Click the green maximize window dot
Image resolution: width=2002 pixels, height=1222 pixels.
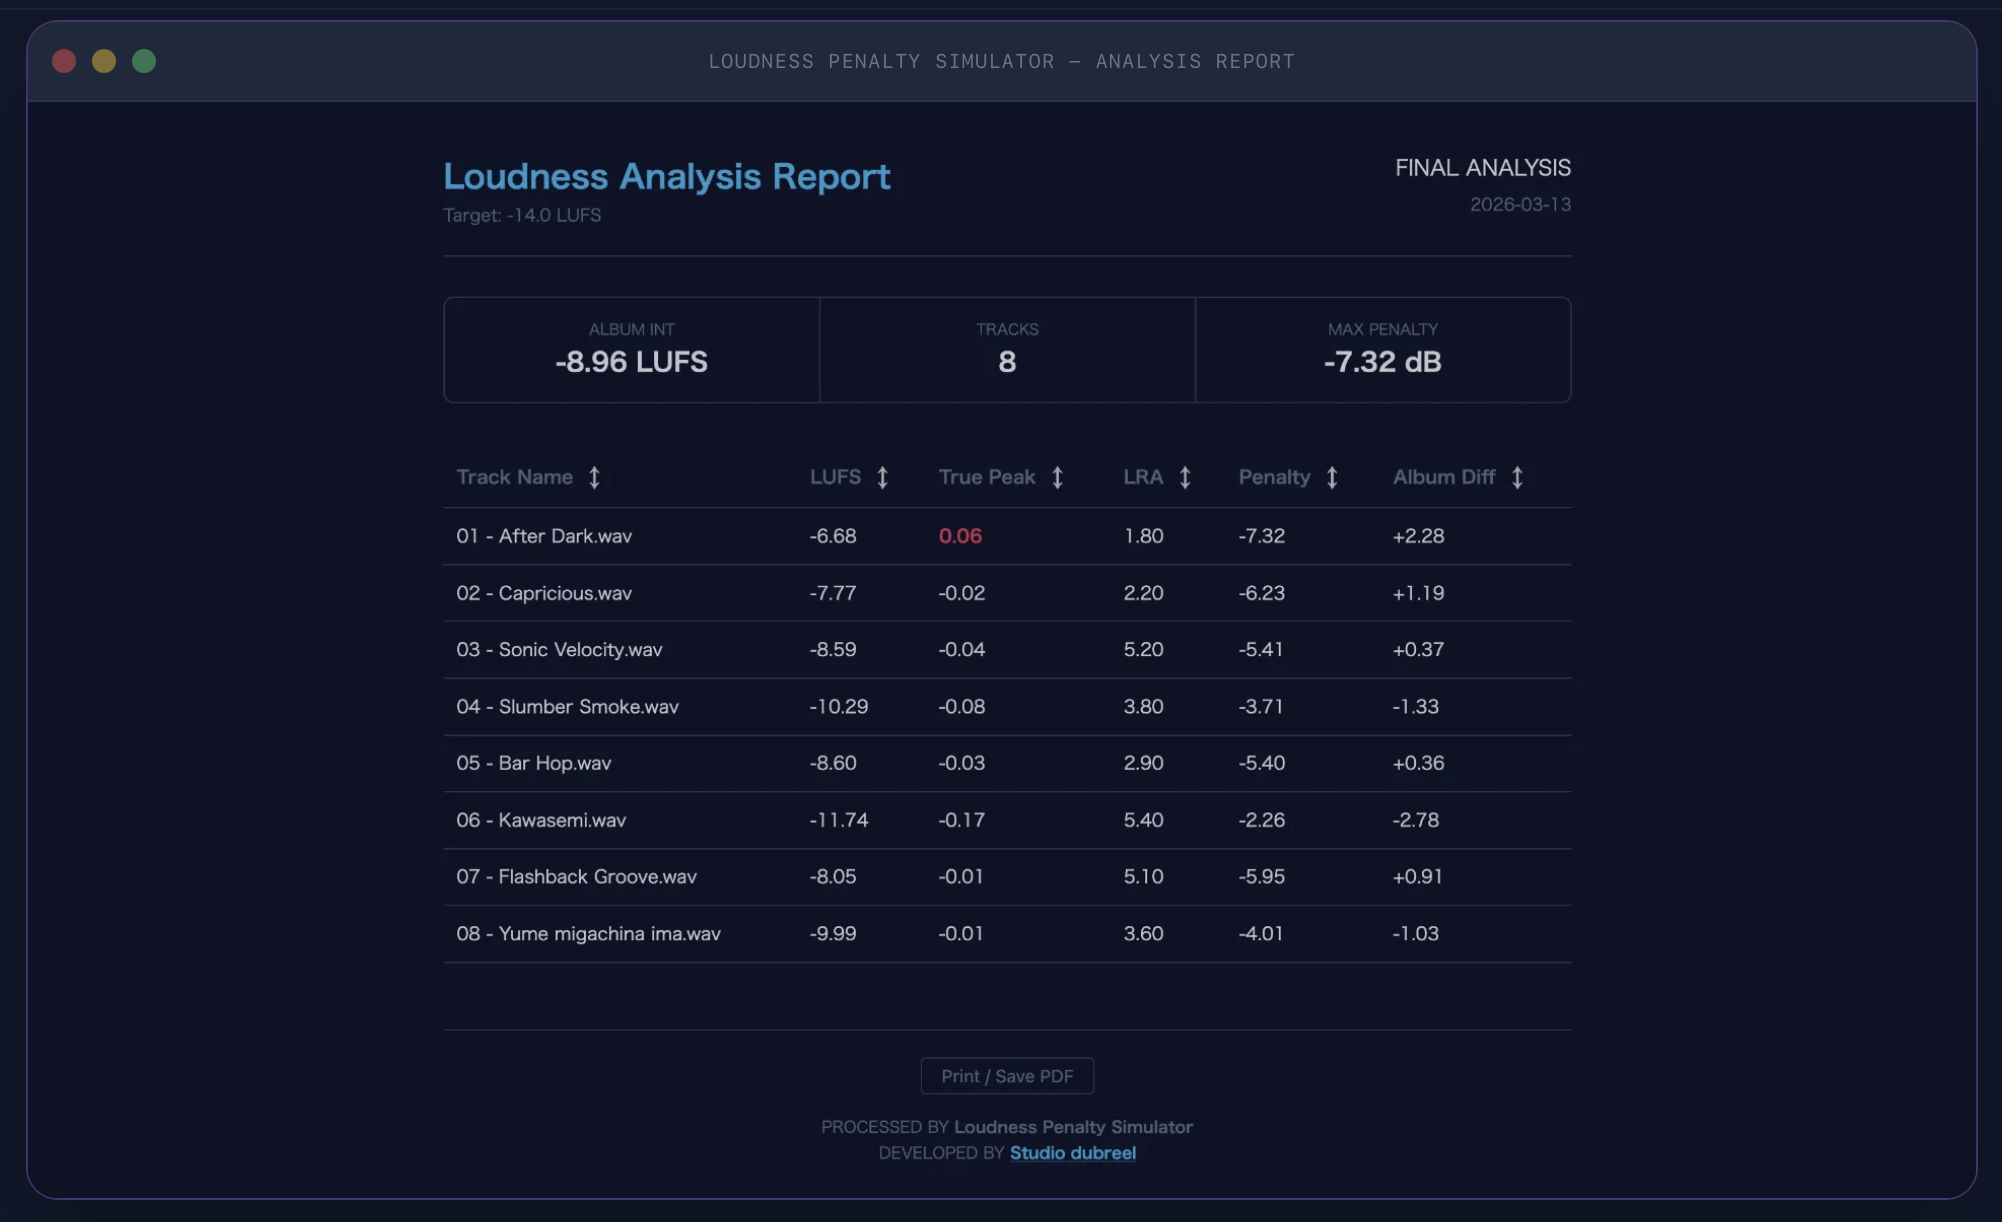(144, 61)
